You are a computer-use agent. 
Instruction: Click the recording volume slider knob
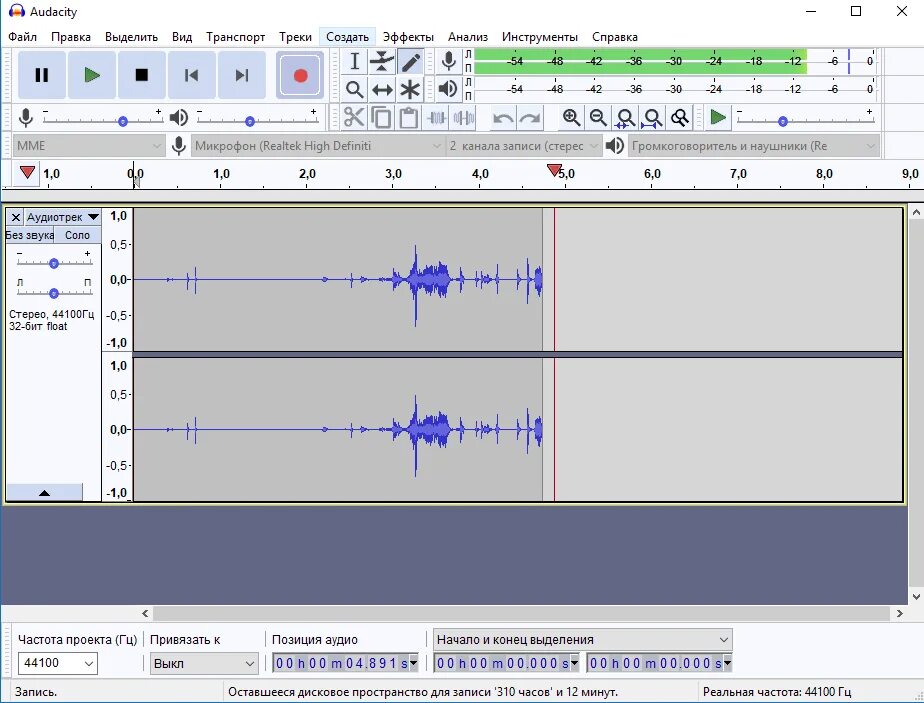[123, 121]
